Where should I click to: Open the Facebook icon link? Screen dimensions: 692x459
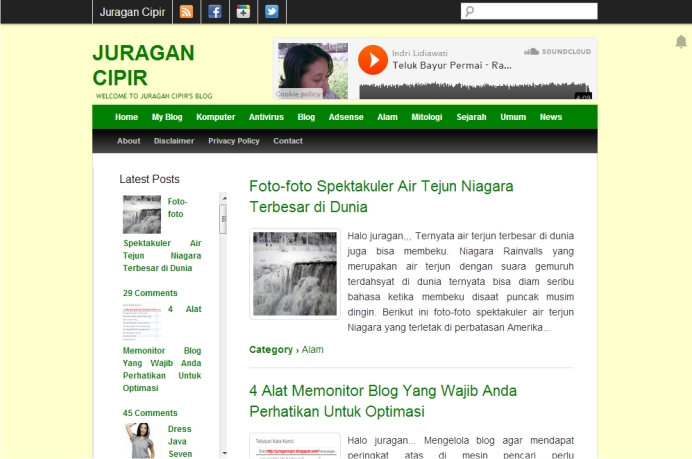click(x=215, y=11)
